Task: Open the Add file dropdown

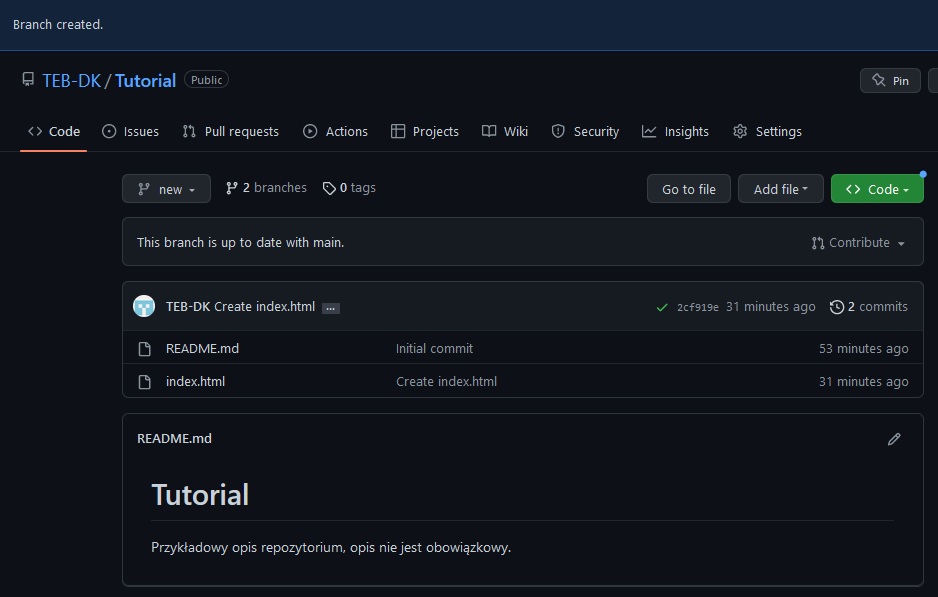Action: point(780,188)
